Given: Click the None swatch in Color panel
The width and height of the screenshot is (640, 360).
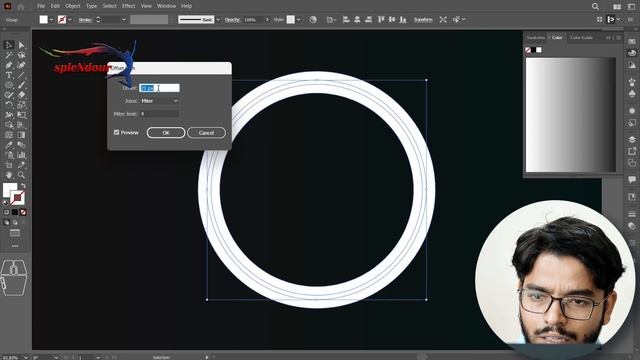Looking at the screenshot, I should point(528,50).
